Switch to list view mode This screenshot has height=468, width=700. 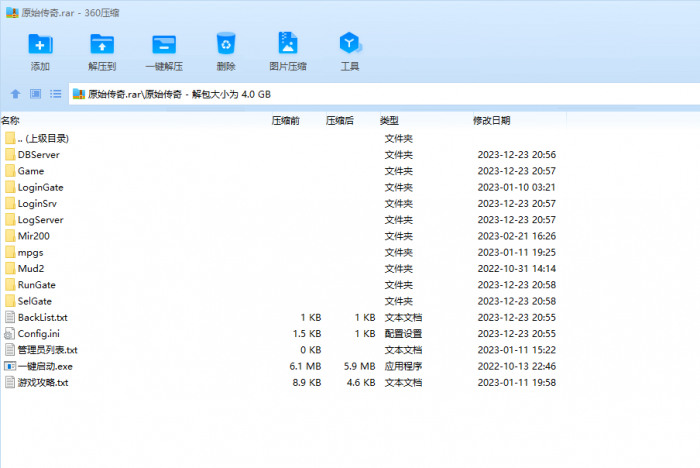click(55, 94)
